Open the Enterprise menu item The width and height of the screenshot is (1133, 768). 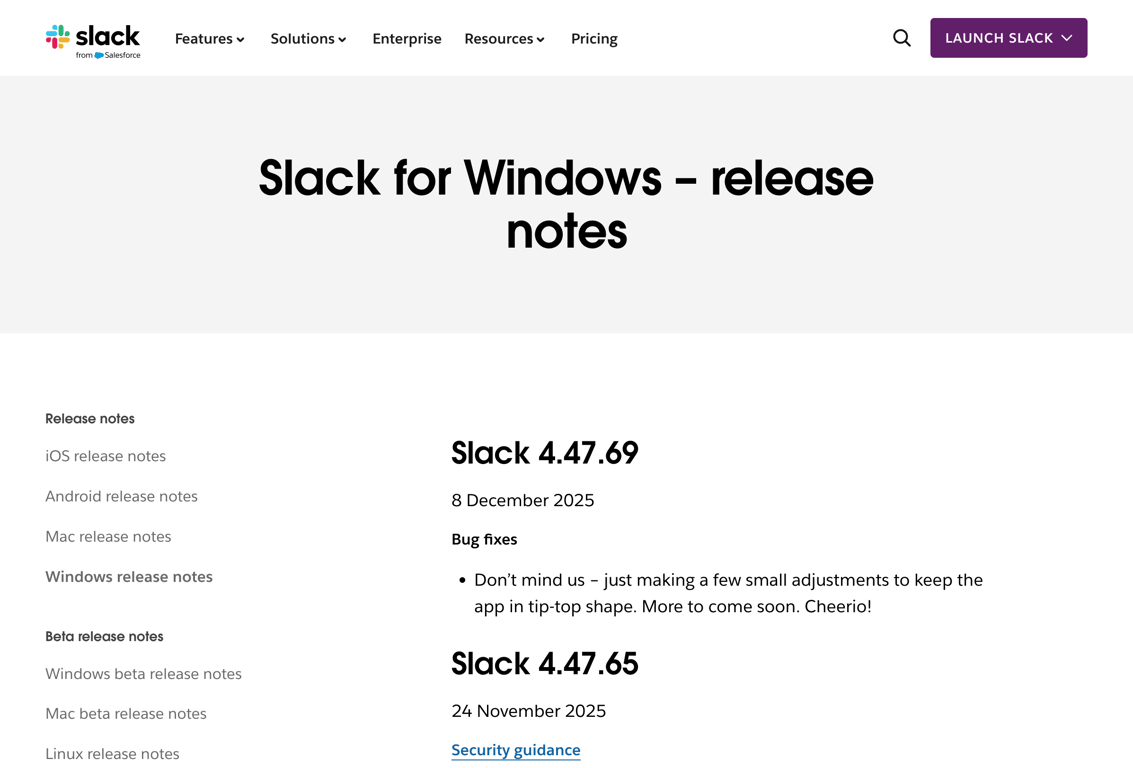[407, 39]
